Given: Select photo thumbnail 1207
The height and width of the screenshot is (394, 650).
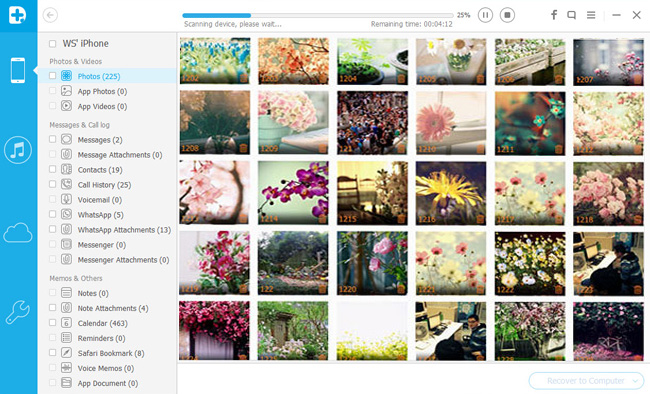Looking at the screenshot, I should [x=608, y=61].
